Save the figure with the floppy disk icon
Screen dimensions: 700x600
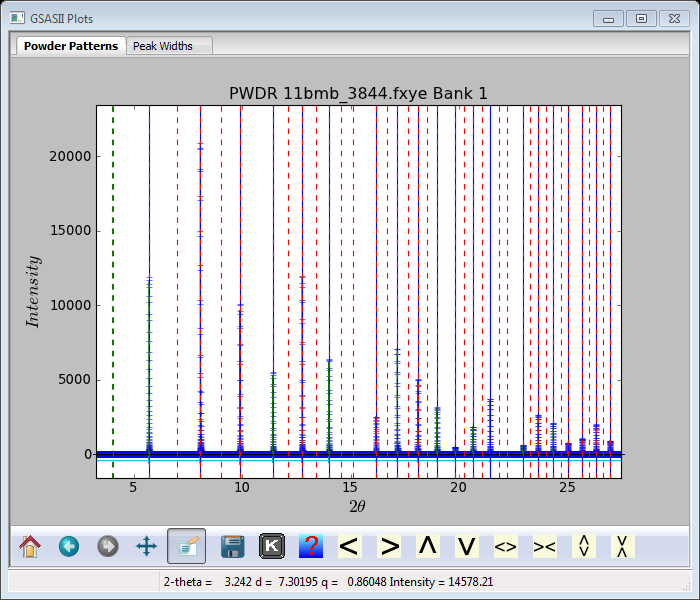[233, 546]
